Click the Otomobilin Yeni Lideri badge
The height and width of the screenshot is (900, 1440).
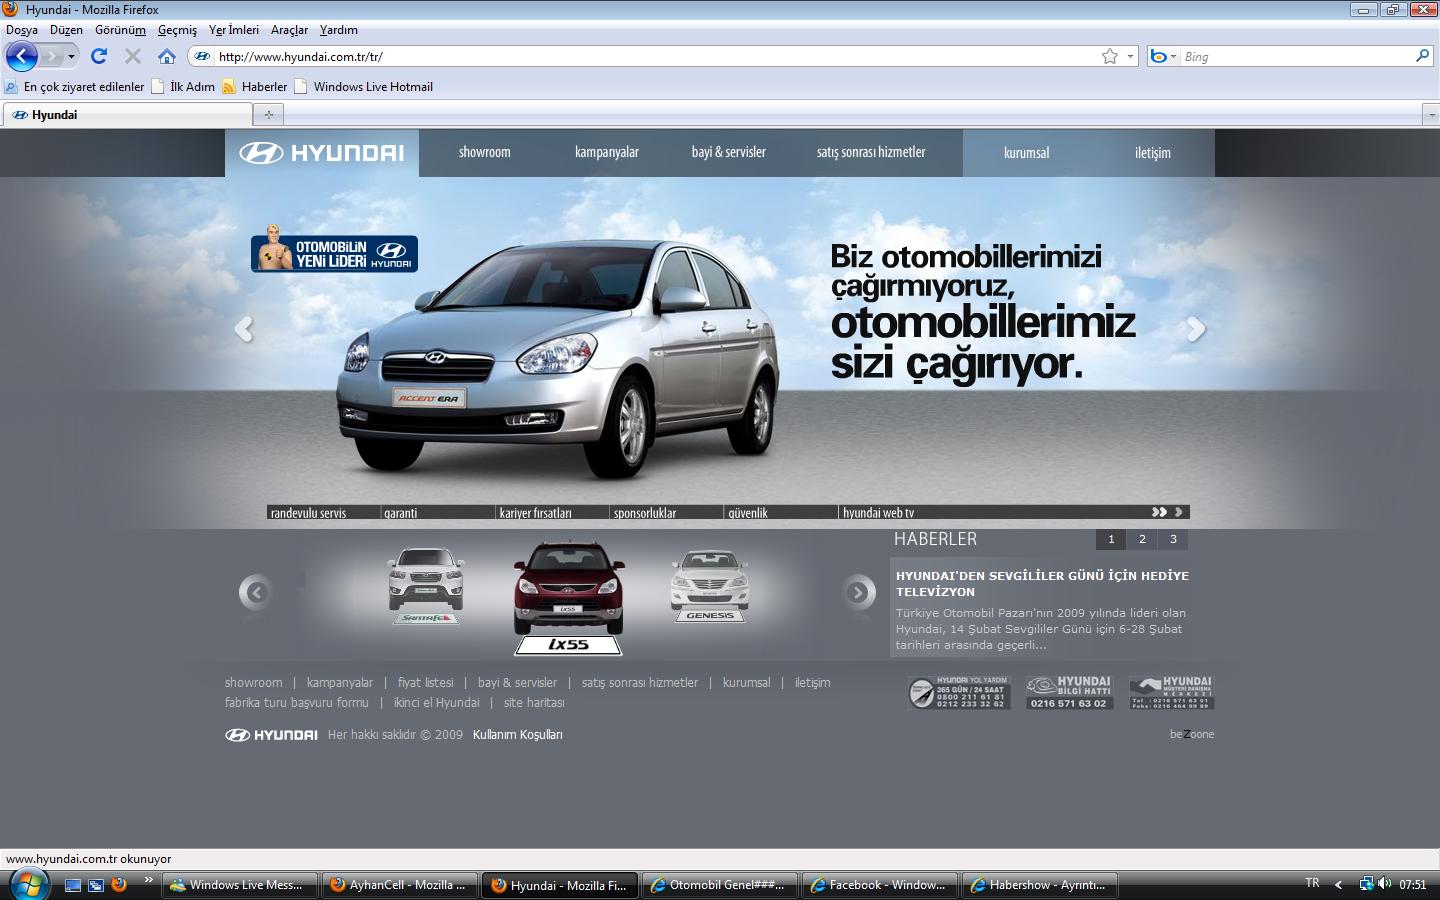pyautogui.click(x=334, y=250)
